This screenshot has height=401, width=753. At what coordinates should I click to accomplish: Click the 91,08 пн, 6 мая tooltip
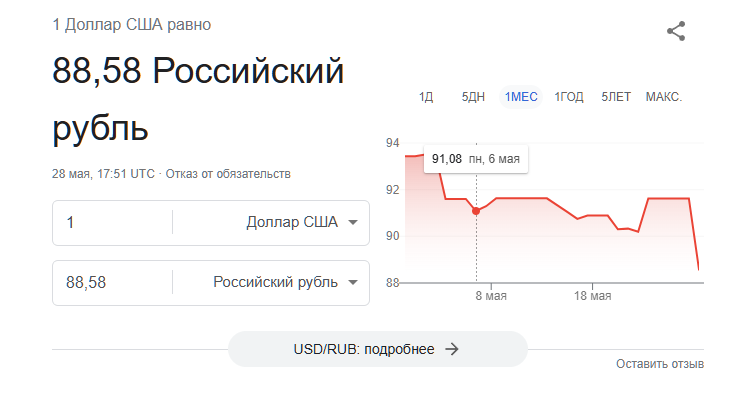pyautogui.click(x=476, y=159)
